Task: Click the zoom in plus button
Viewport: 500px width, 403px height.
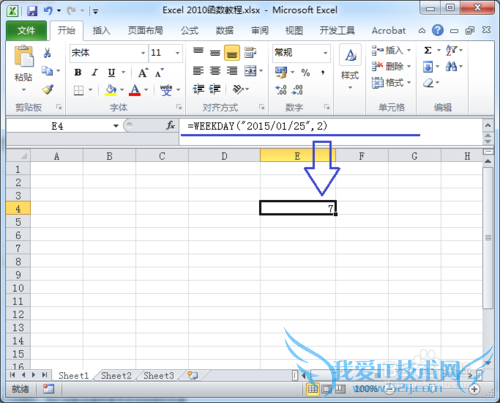Action: click(474, 389)
